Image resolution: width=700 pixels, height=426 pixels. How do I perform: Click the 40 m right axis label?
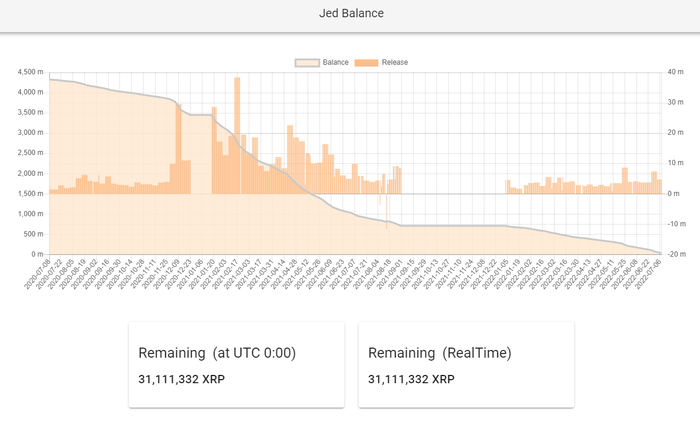click(x=674, y=72)
